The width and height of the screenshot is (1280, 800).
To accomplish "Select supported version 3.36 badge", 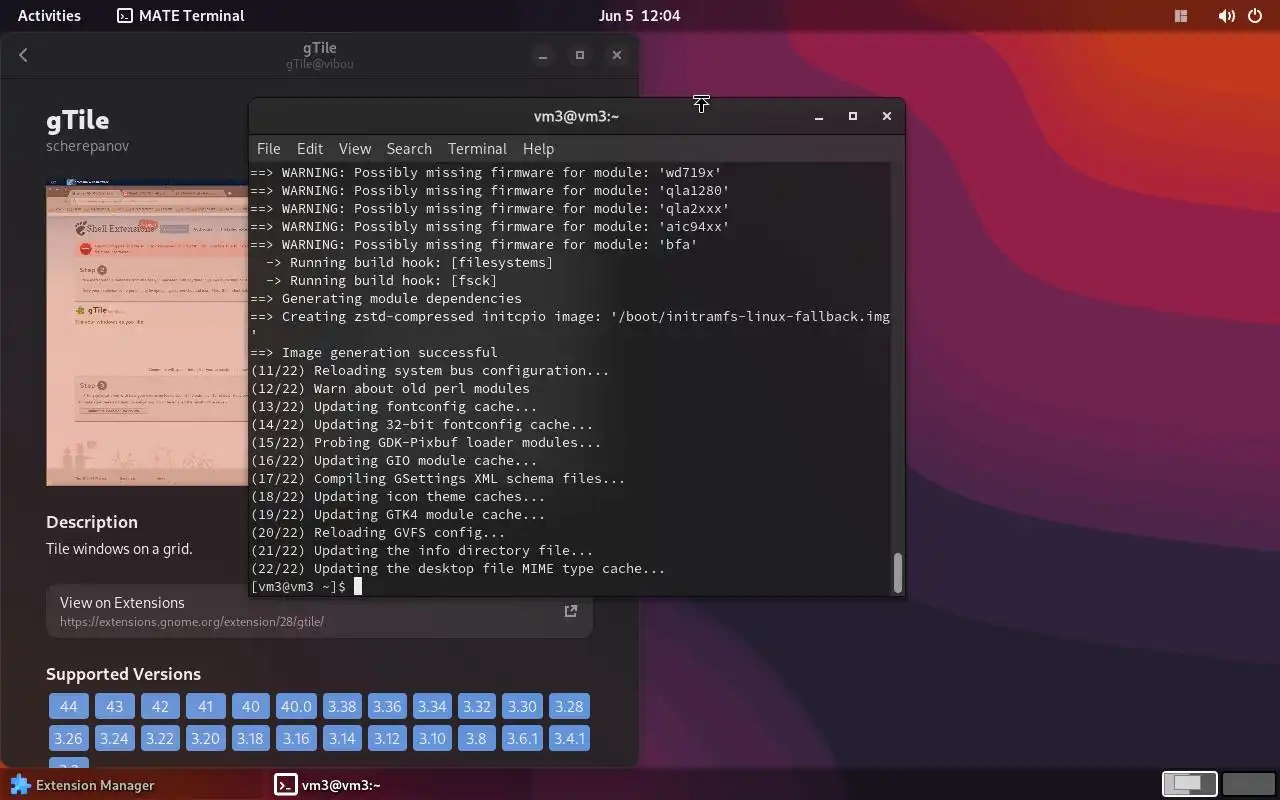I will (387, 706).
